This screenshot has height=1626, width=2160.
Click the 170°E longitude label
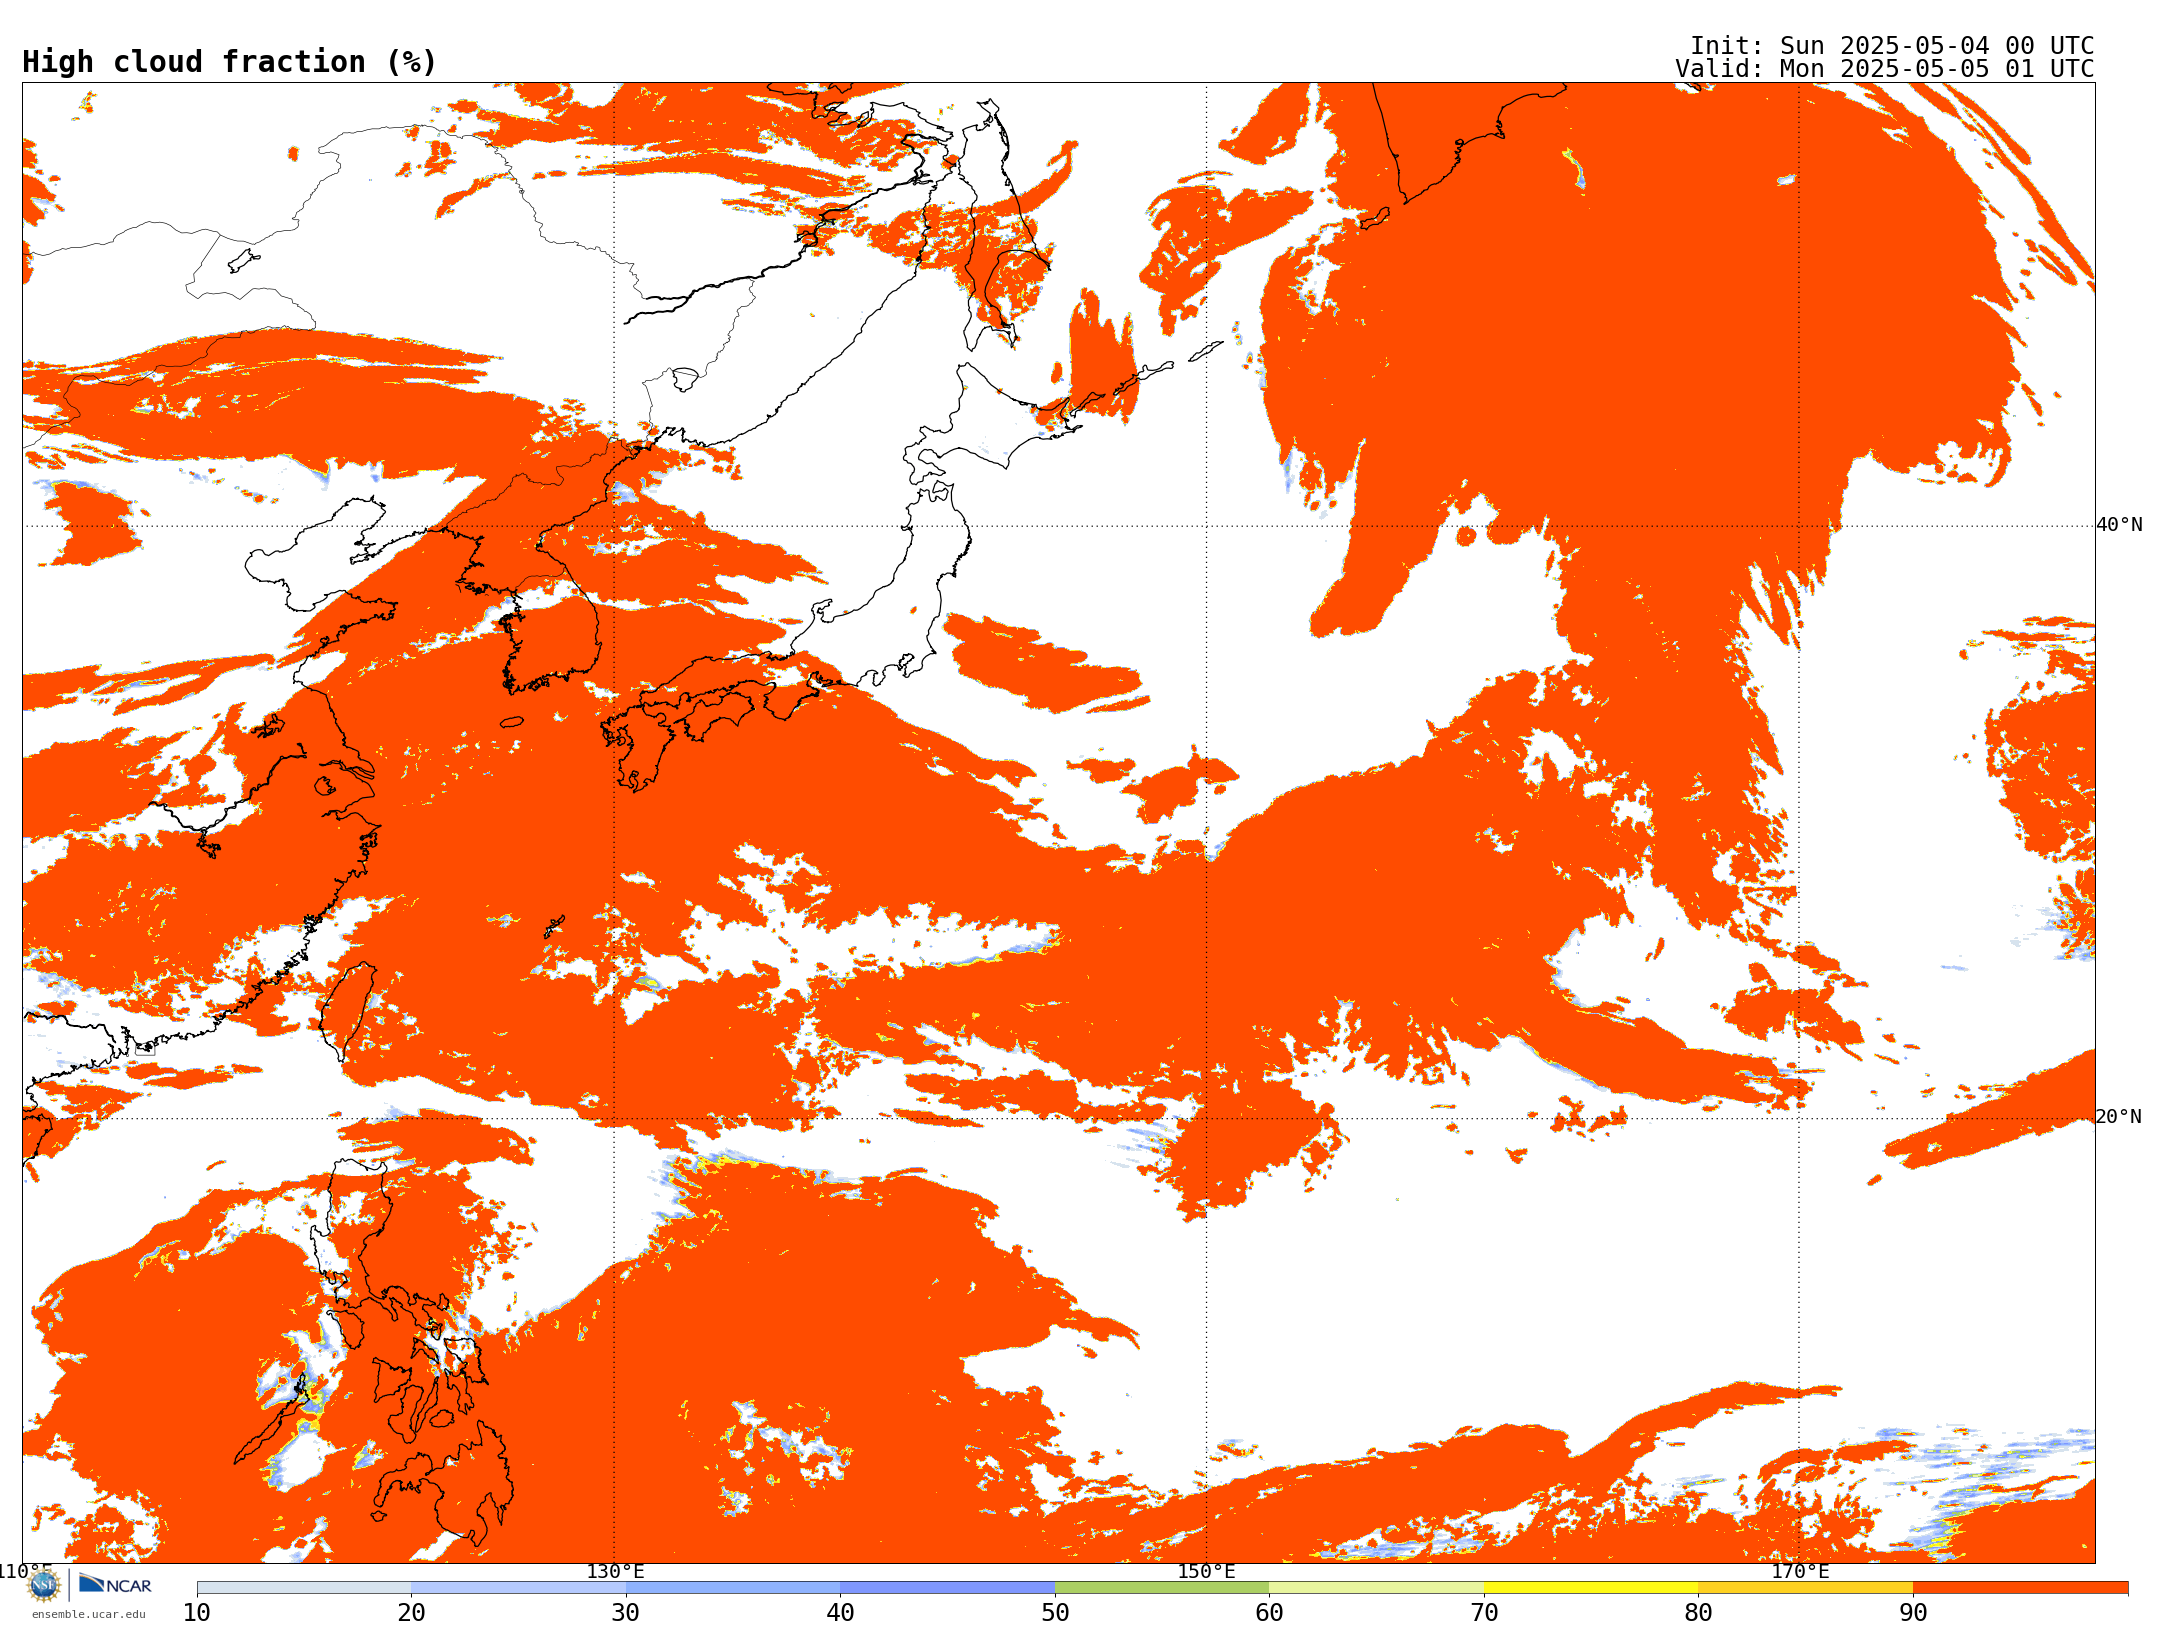click(x=1800, y=1572)
